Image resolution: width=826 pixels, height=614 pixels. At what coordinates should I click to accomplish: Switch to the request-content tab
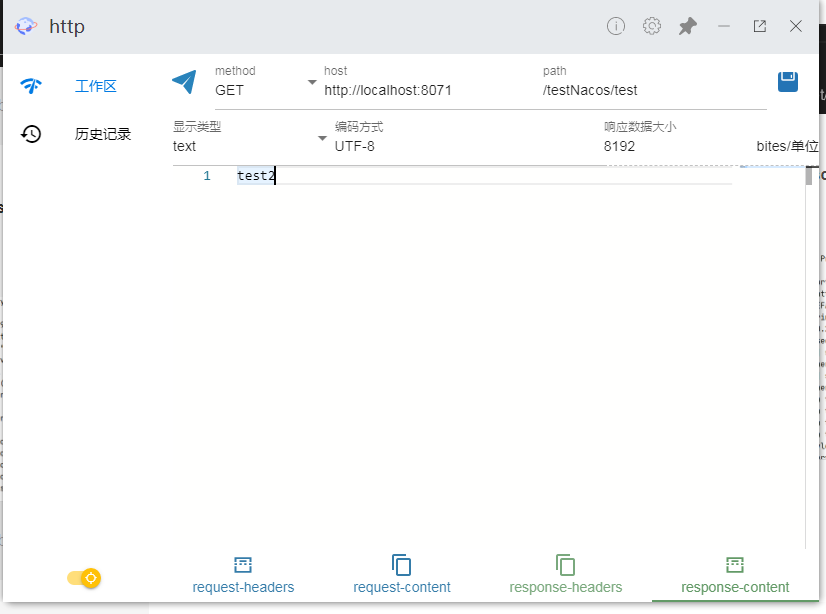tap(401, 575)
